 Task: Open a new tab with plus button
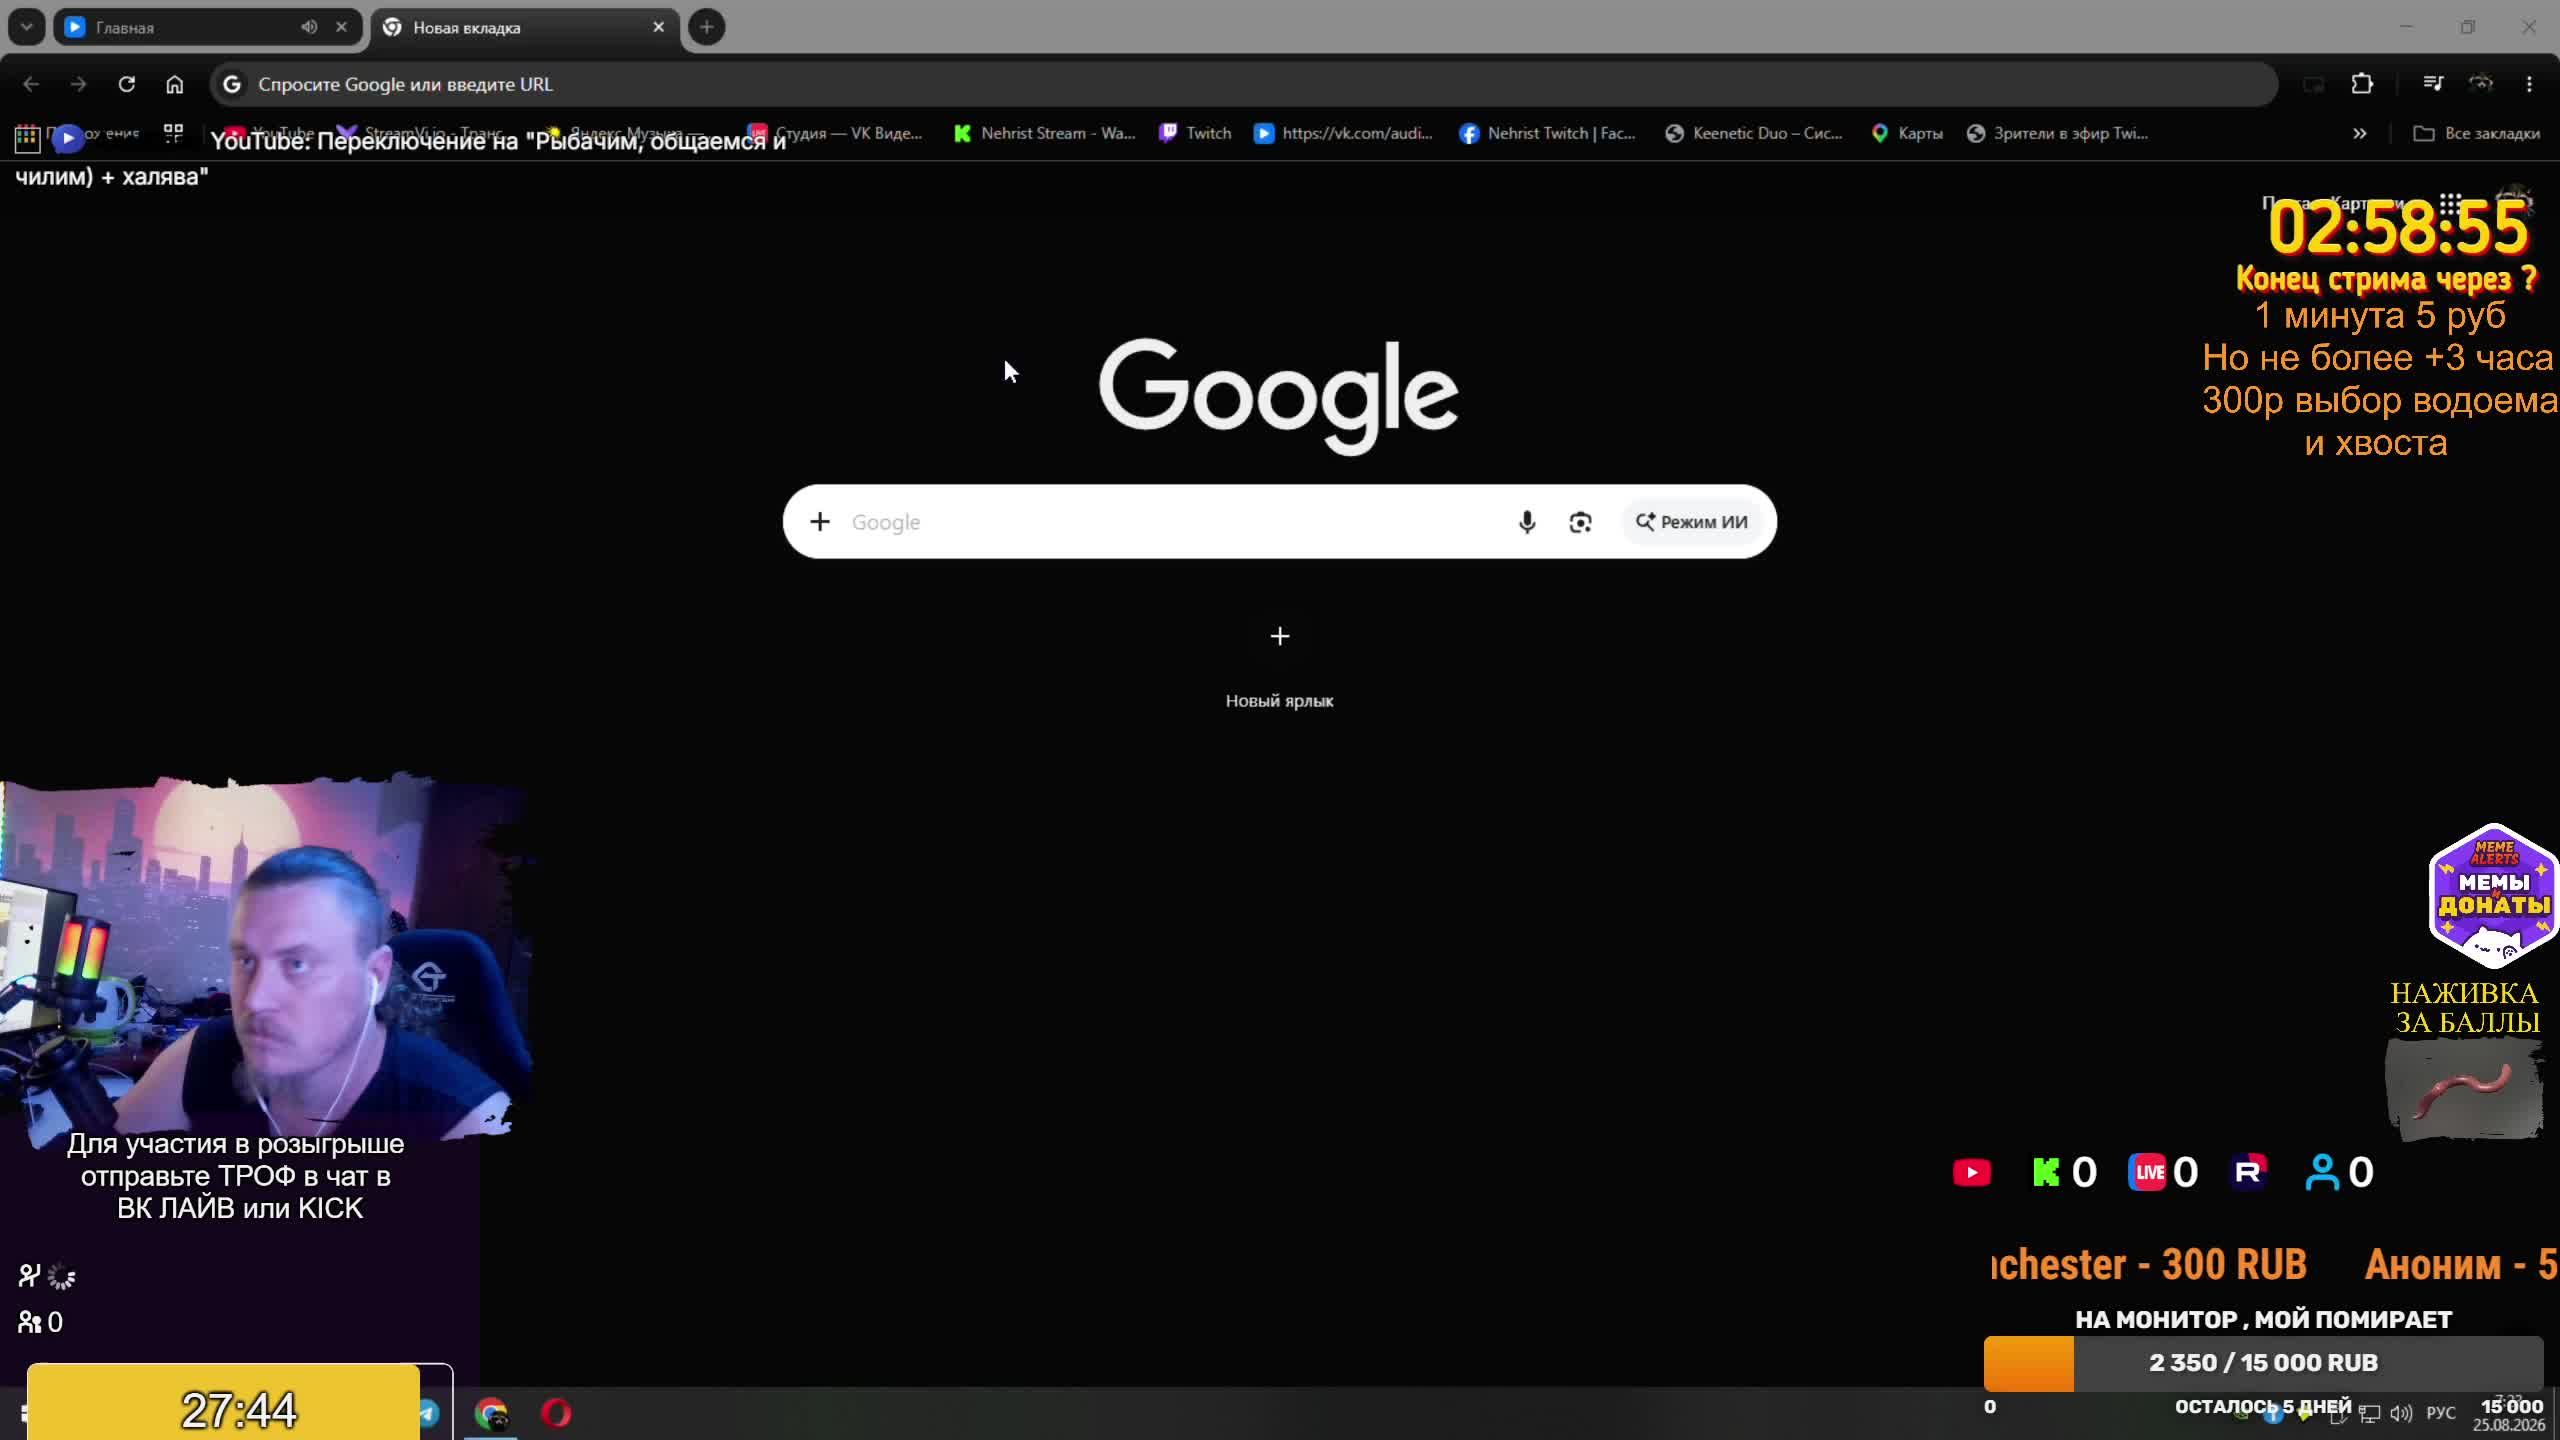tap(707, 27)
